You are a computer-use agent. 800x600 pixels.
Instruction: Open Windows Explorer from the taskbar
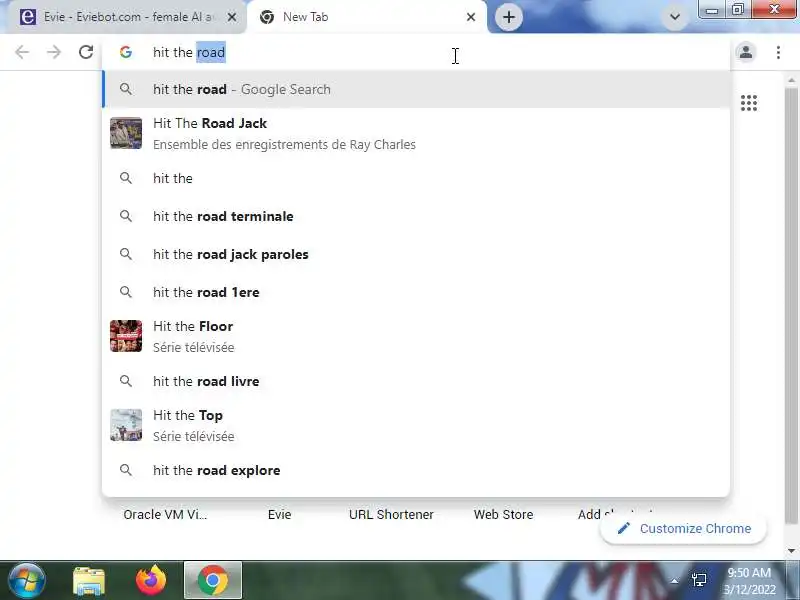point(89,581)
